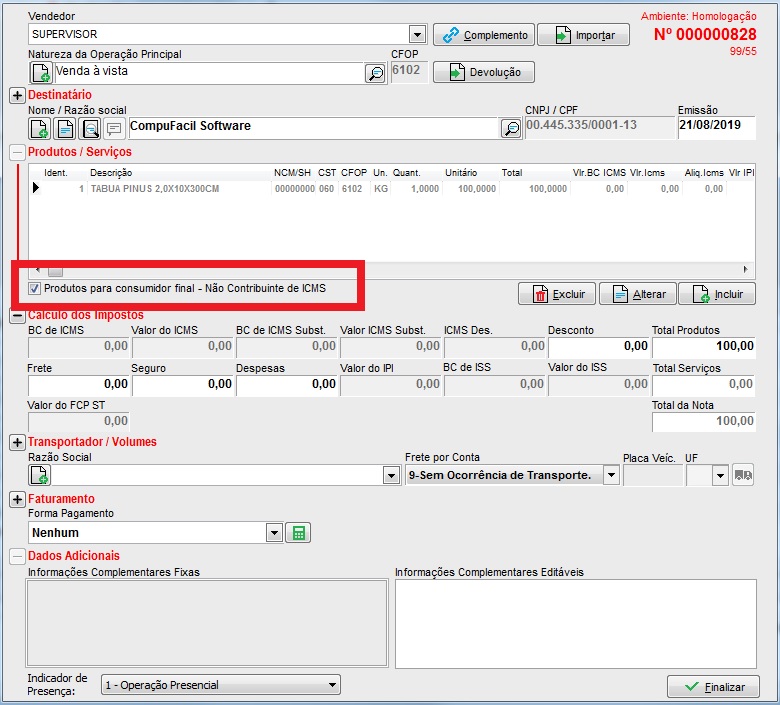Click the Incluir product button

[x=716, y=294]
